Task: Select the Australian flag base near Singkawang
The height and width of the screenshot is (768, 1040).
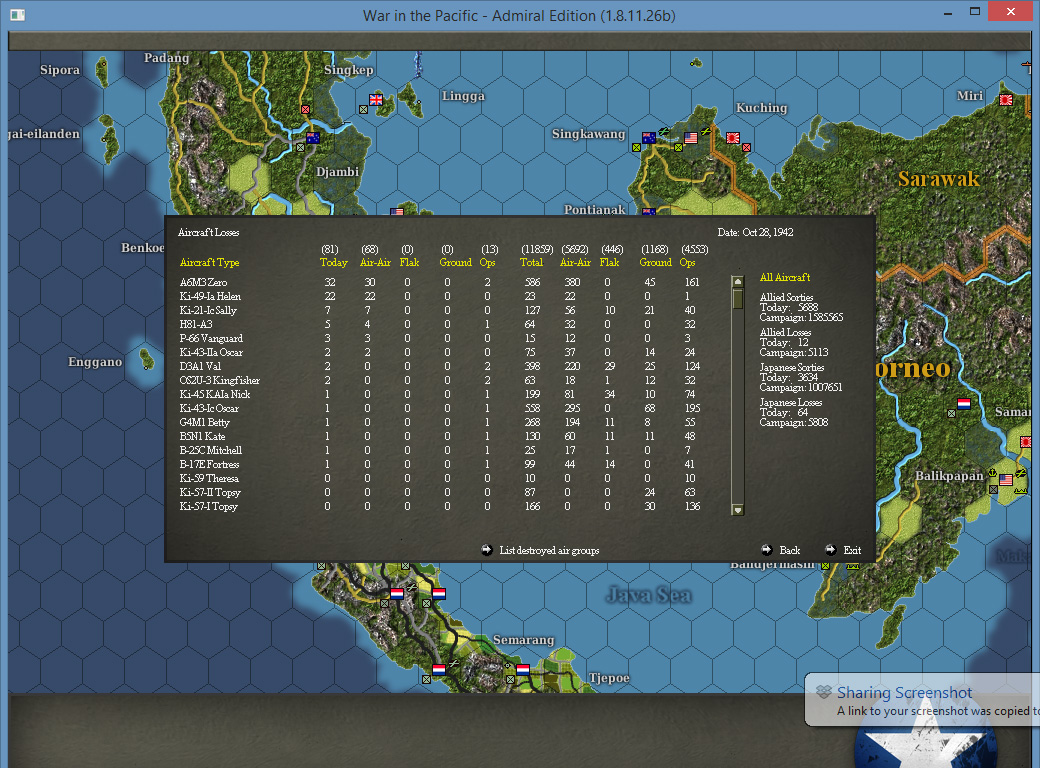Action: [649, 137]
